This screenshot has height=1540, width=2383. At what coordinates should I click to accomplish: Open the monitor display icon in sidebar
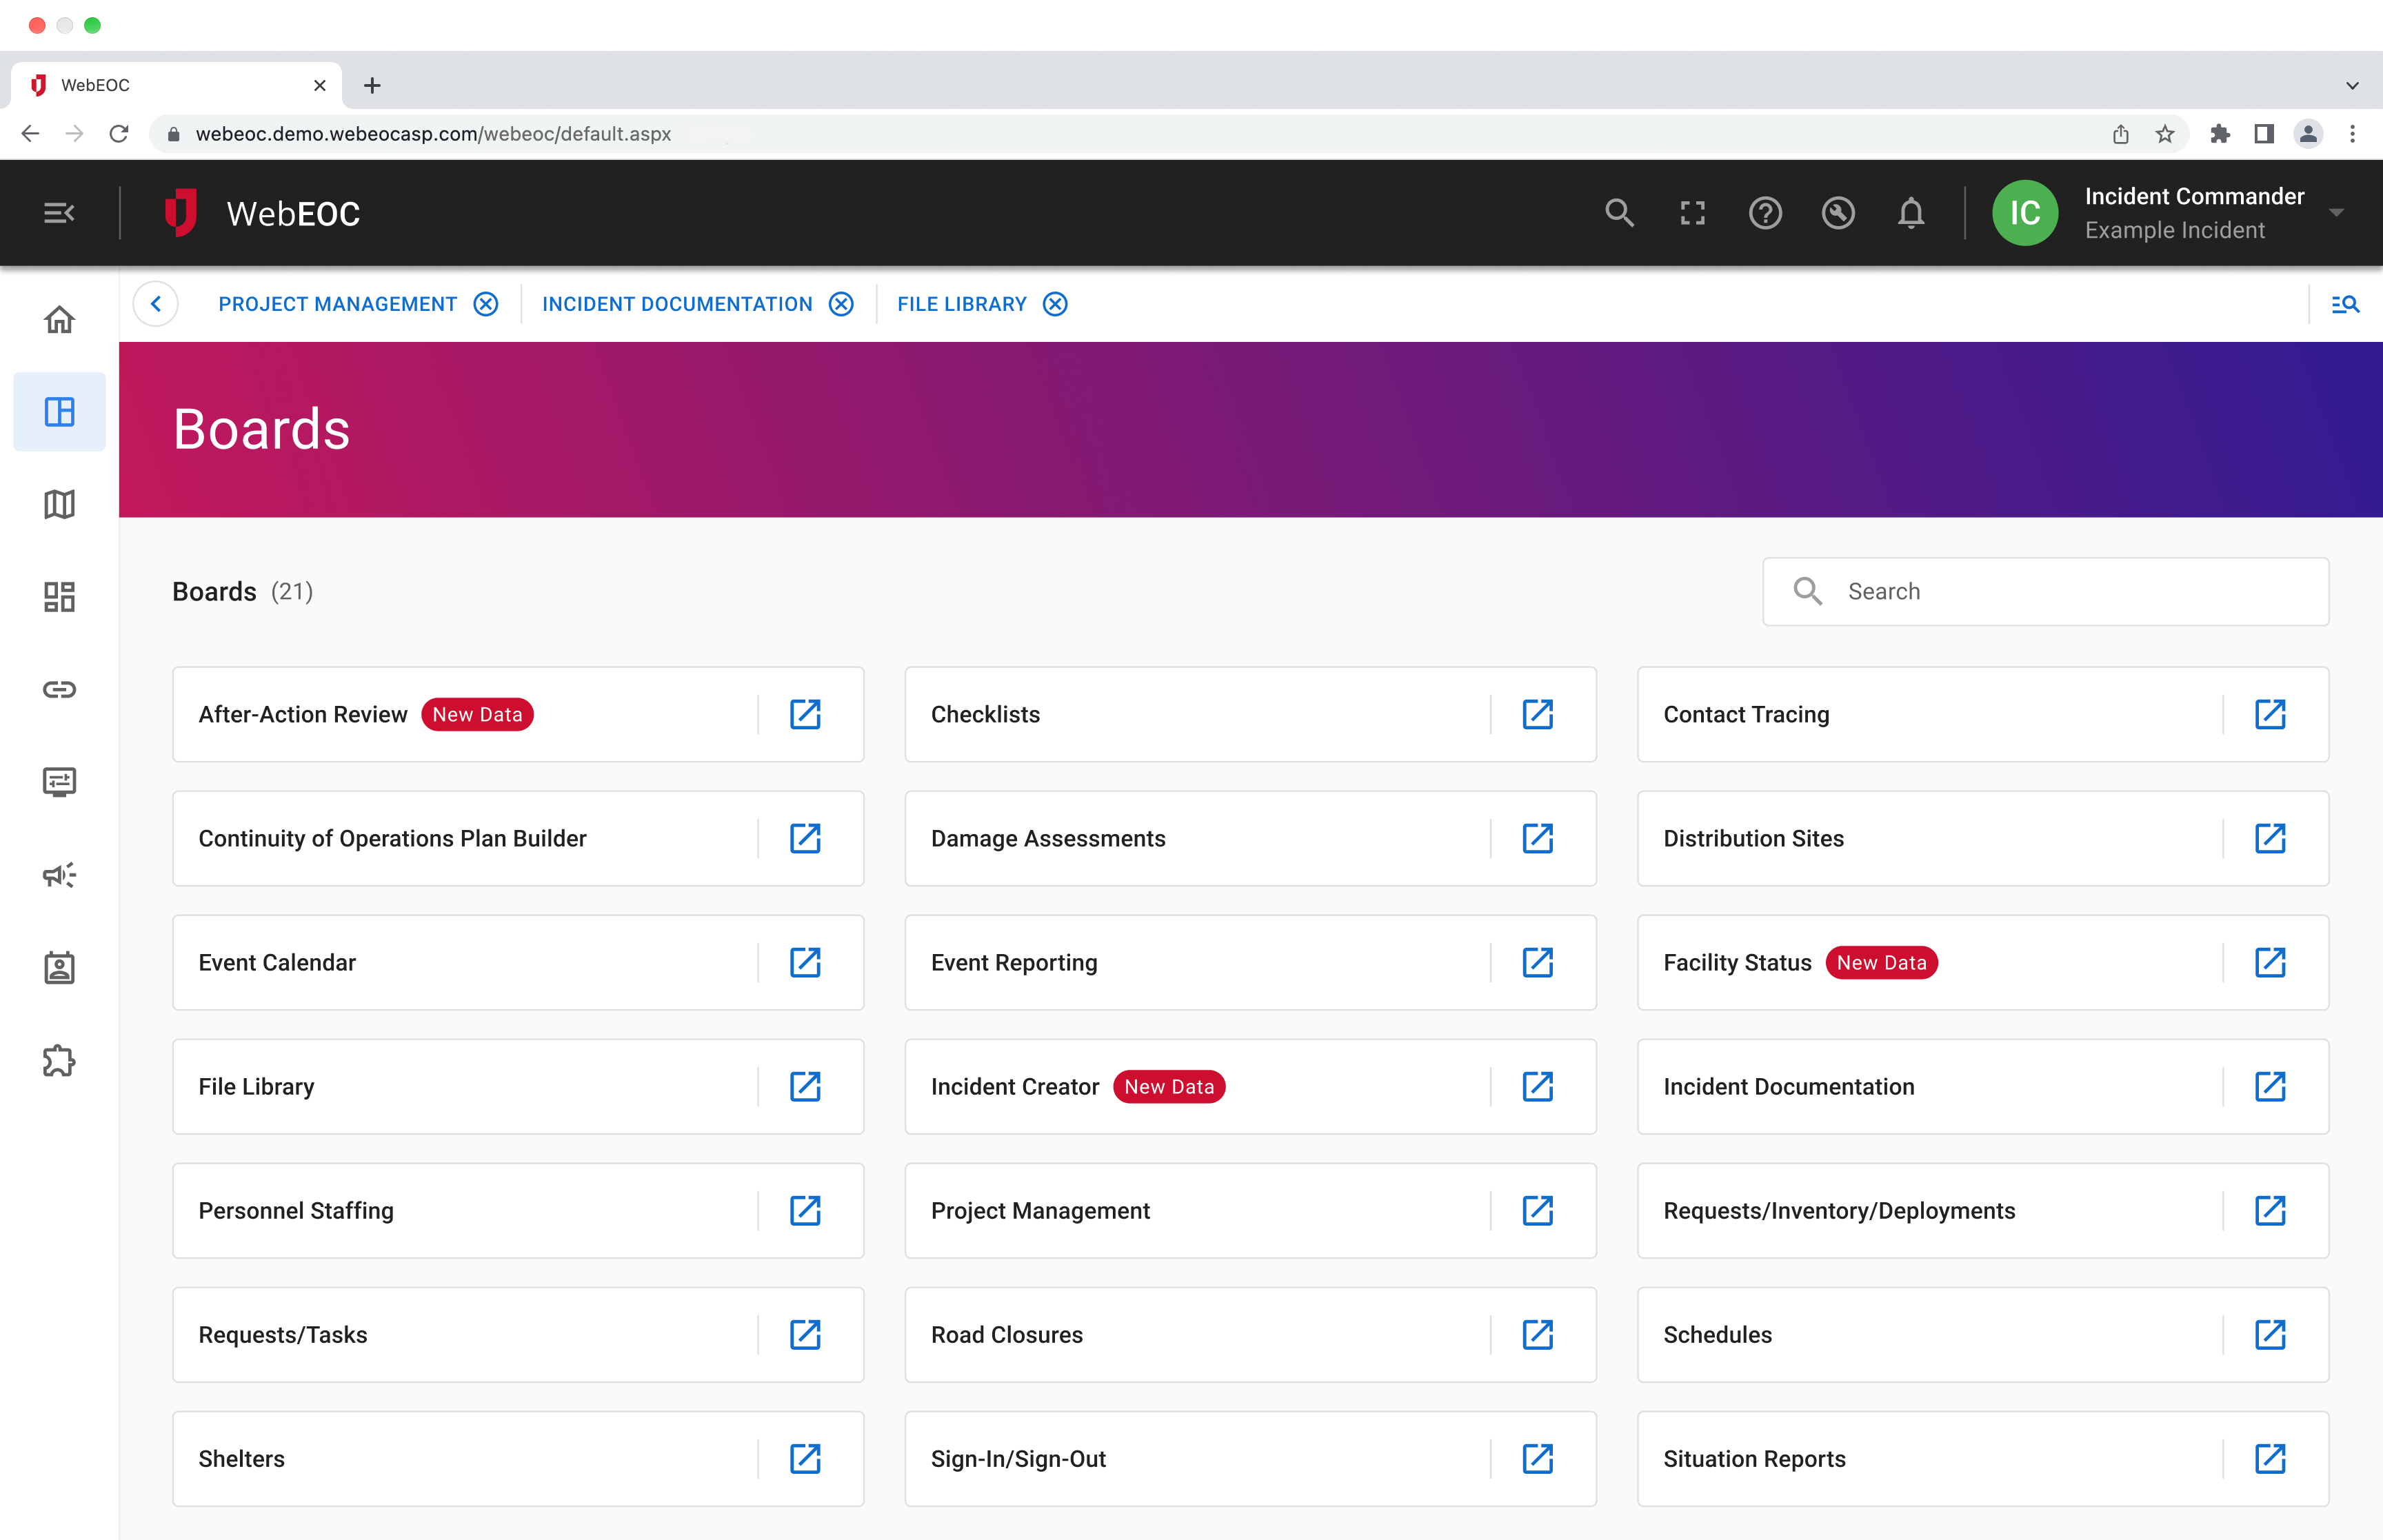pyautogui.click(x=59, y=782)
